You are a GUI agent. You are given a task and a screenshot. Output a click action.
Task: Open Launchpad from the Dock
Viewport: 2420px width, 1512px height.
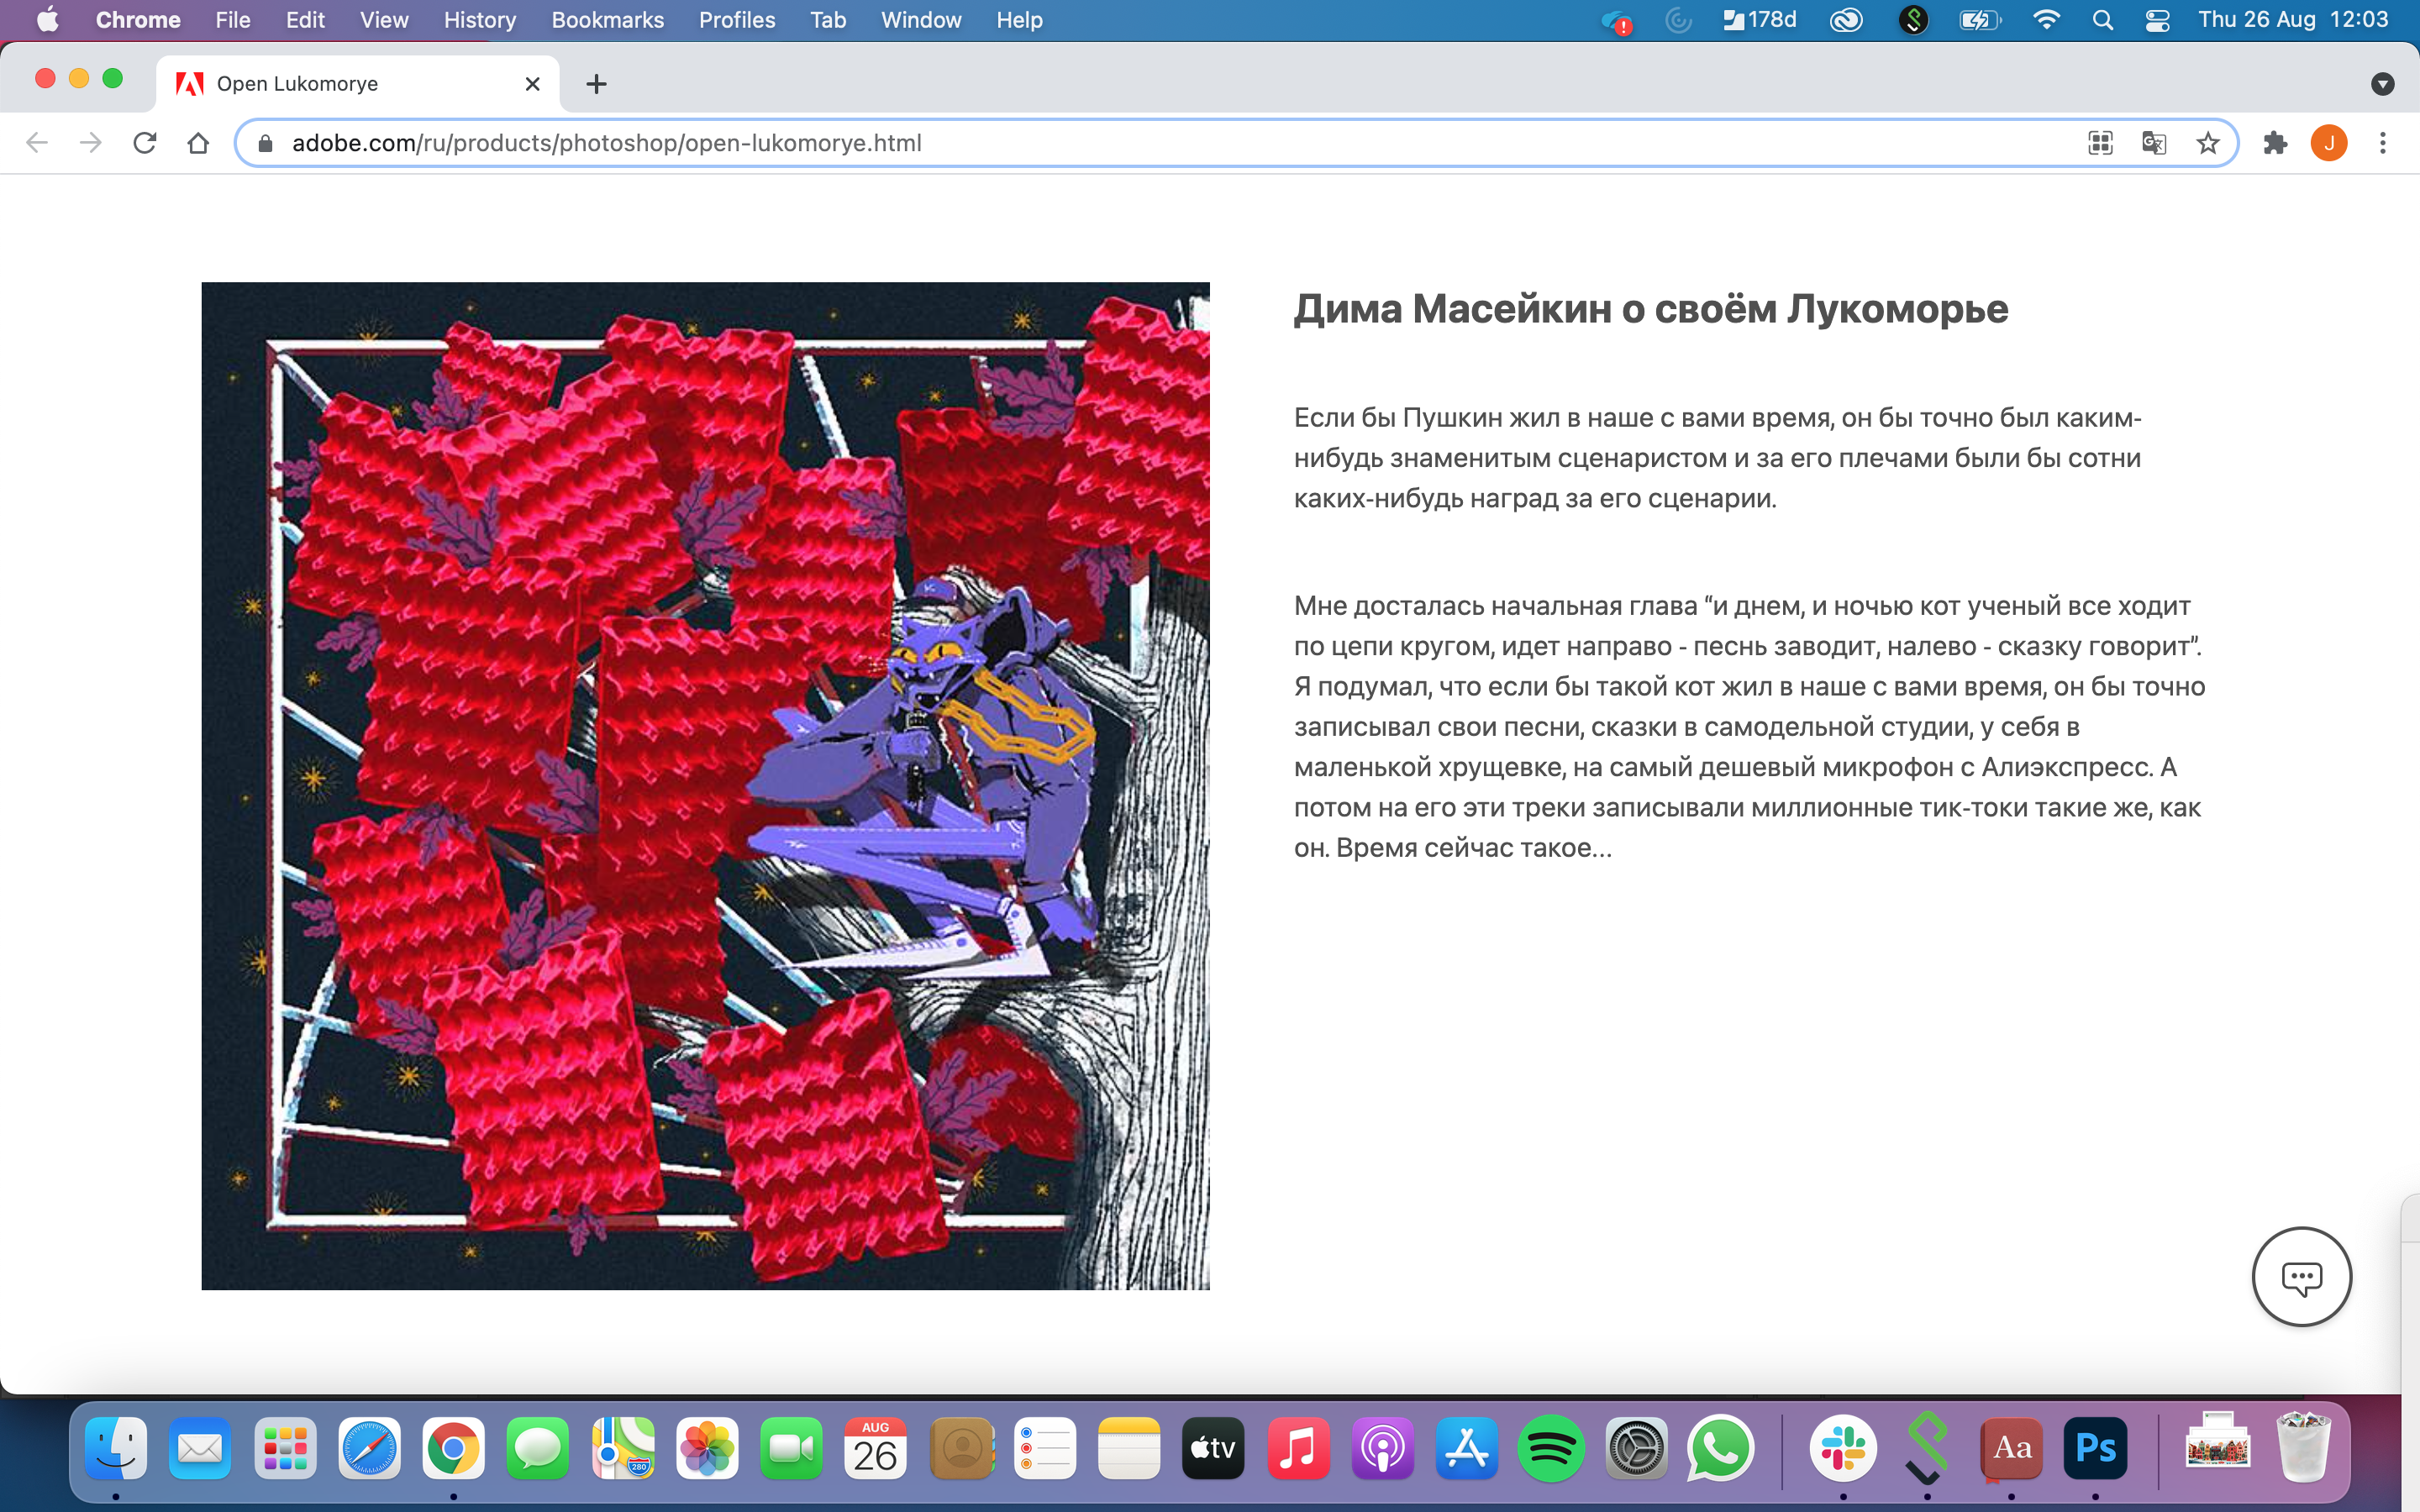285,1448
